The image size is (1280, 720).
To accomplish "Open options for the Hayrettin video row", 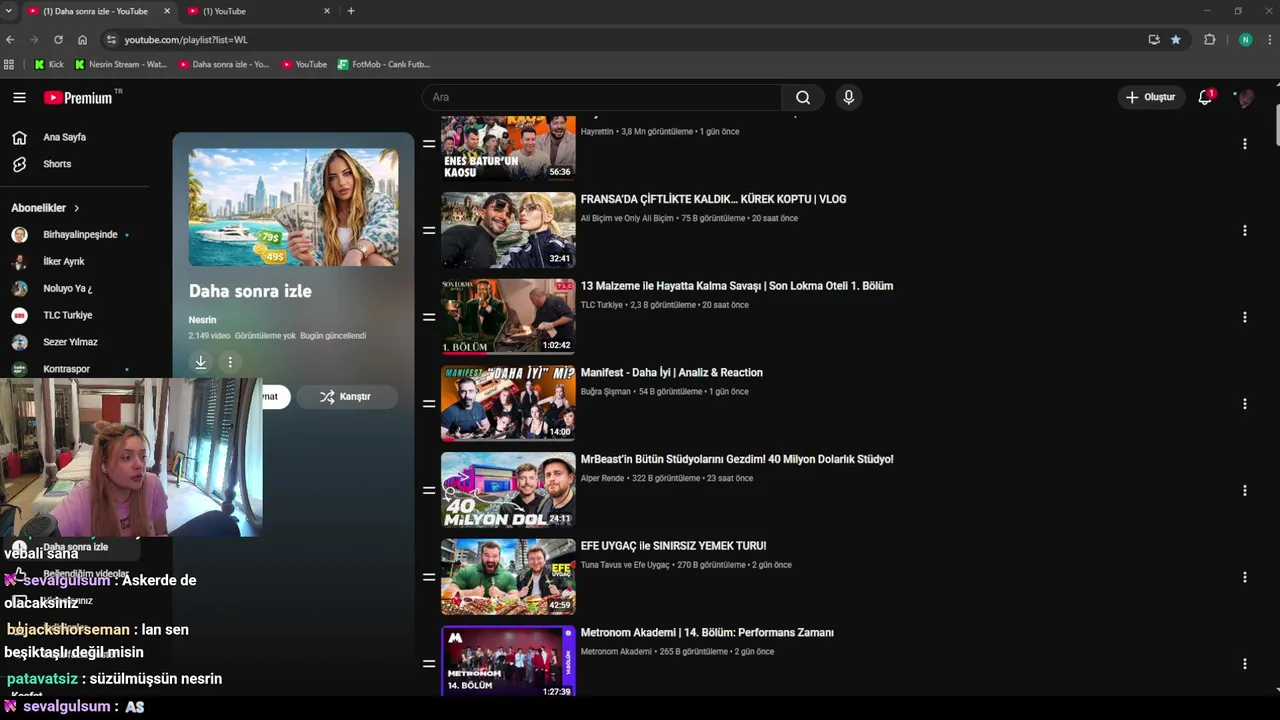I will click(1244, 143).
